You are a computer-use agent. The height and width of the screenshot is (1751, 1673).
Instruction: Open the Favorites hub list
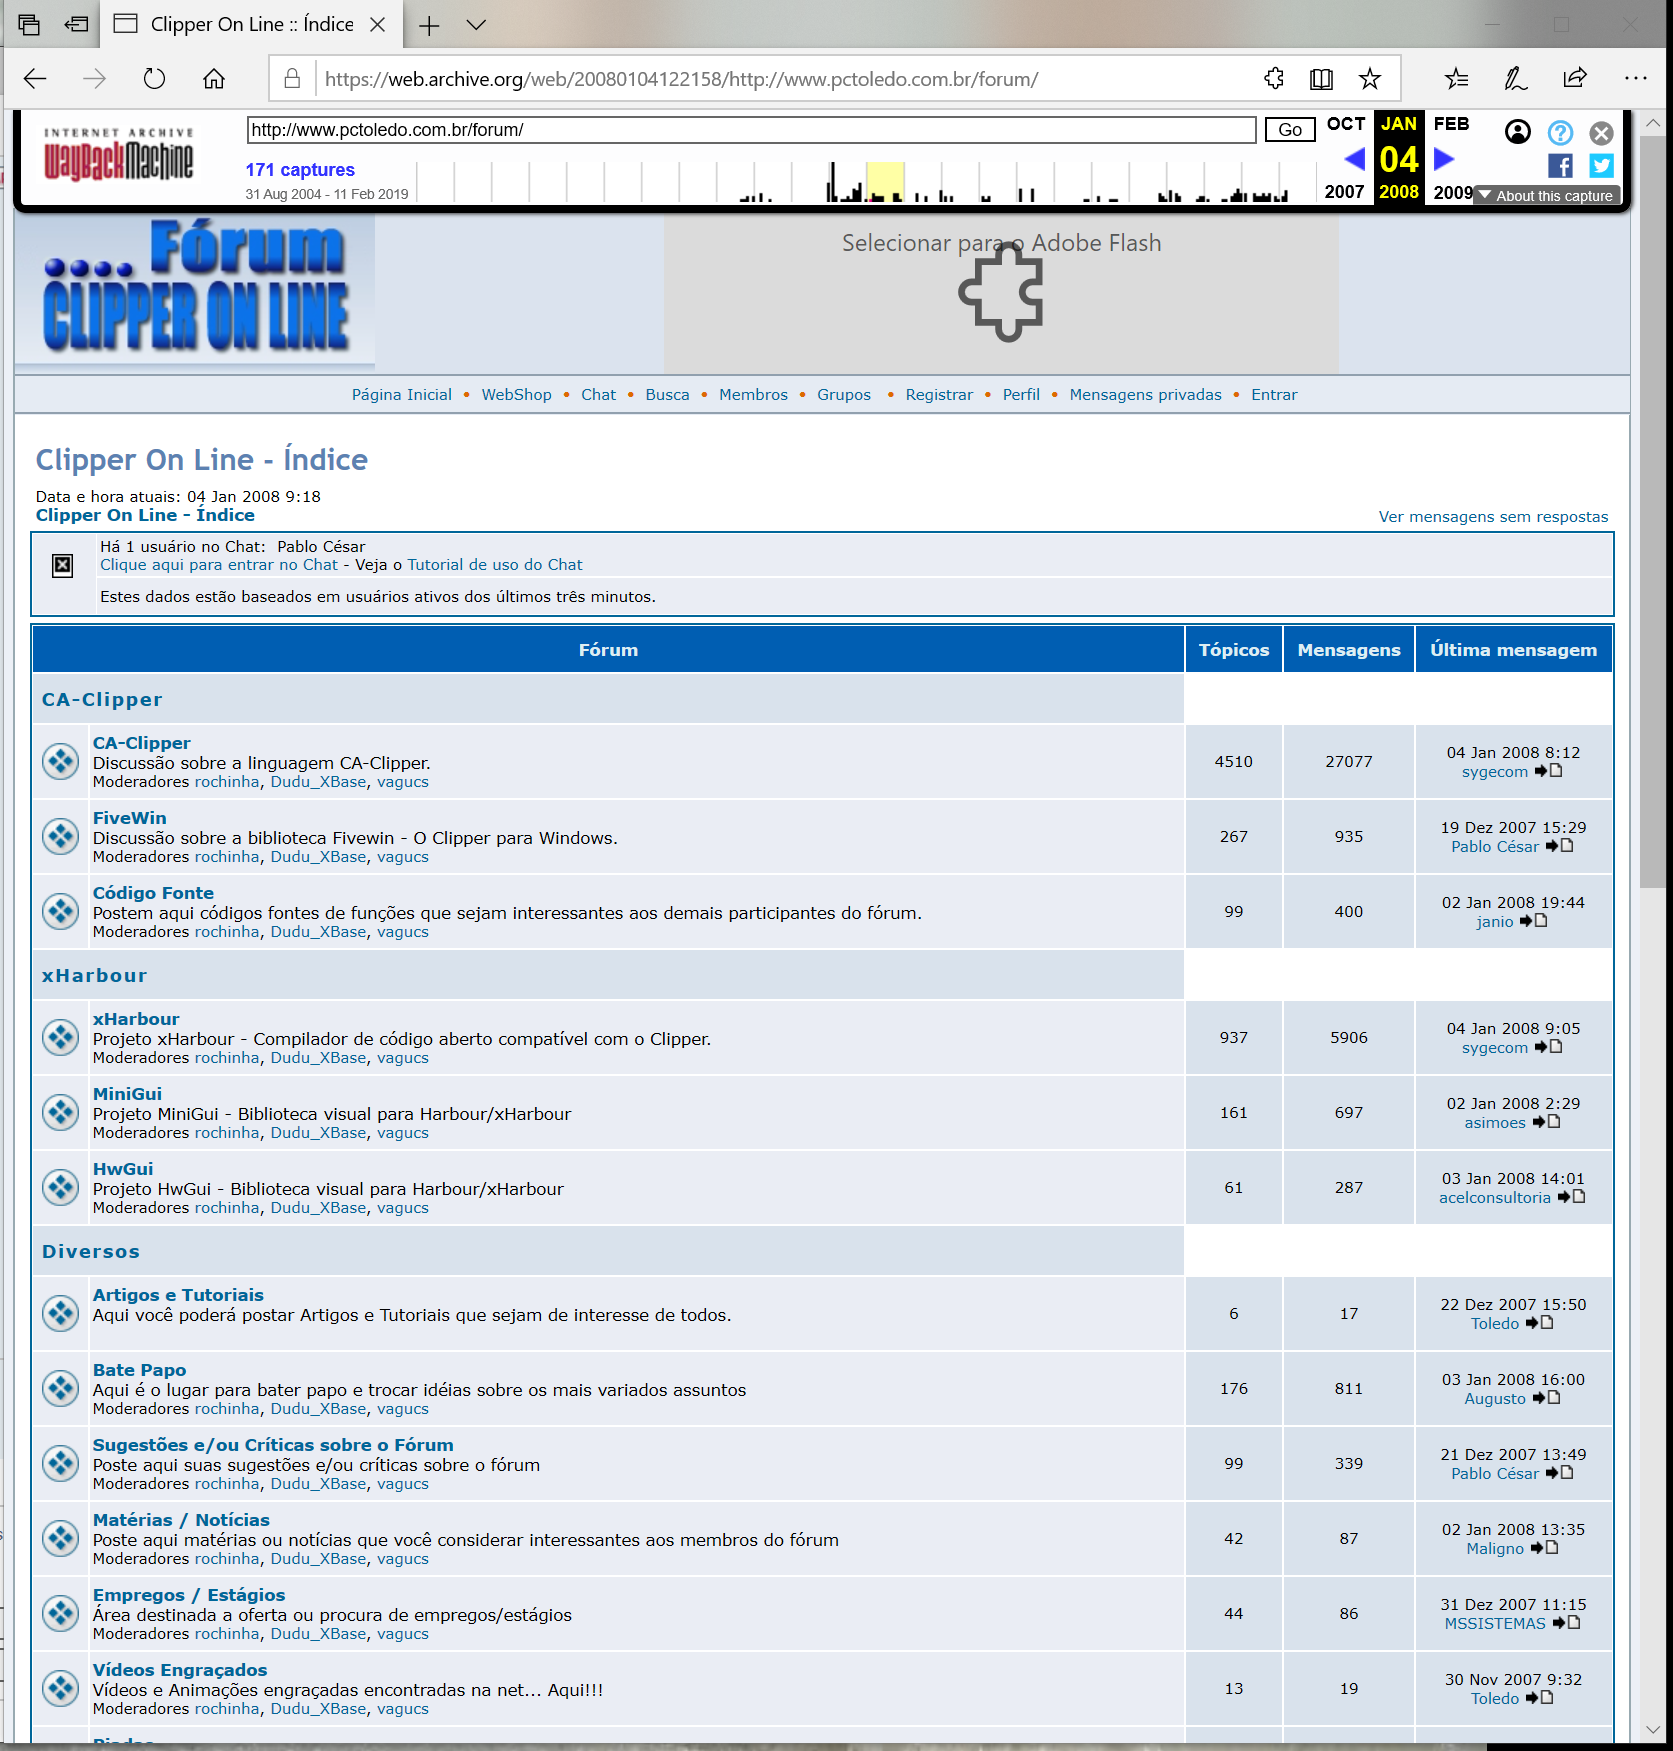1457,79
